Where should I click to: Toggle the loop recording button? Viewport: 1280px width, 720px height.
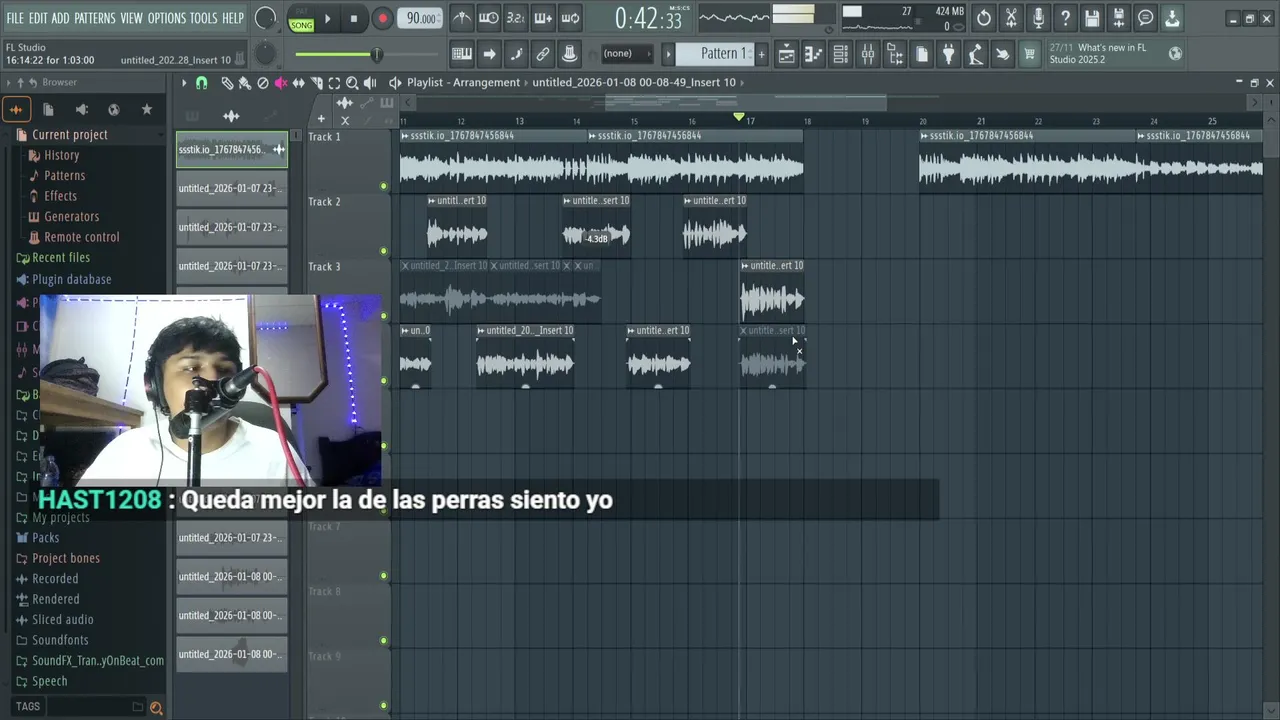click(x=570, y=18)
